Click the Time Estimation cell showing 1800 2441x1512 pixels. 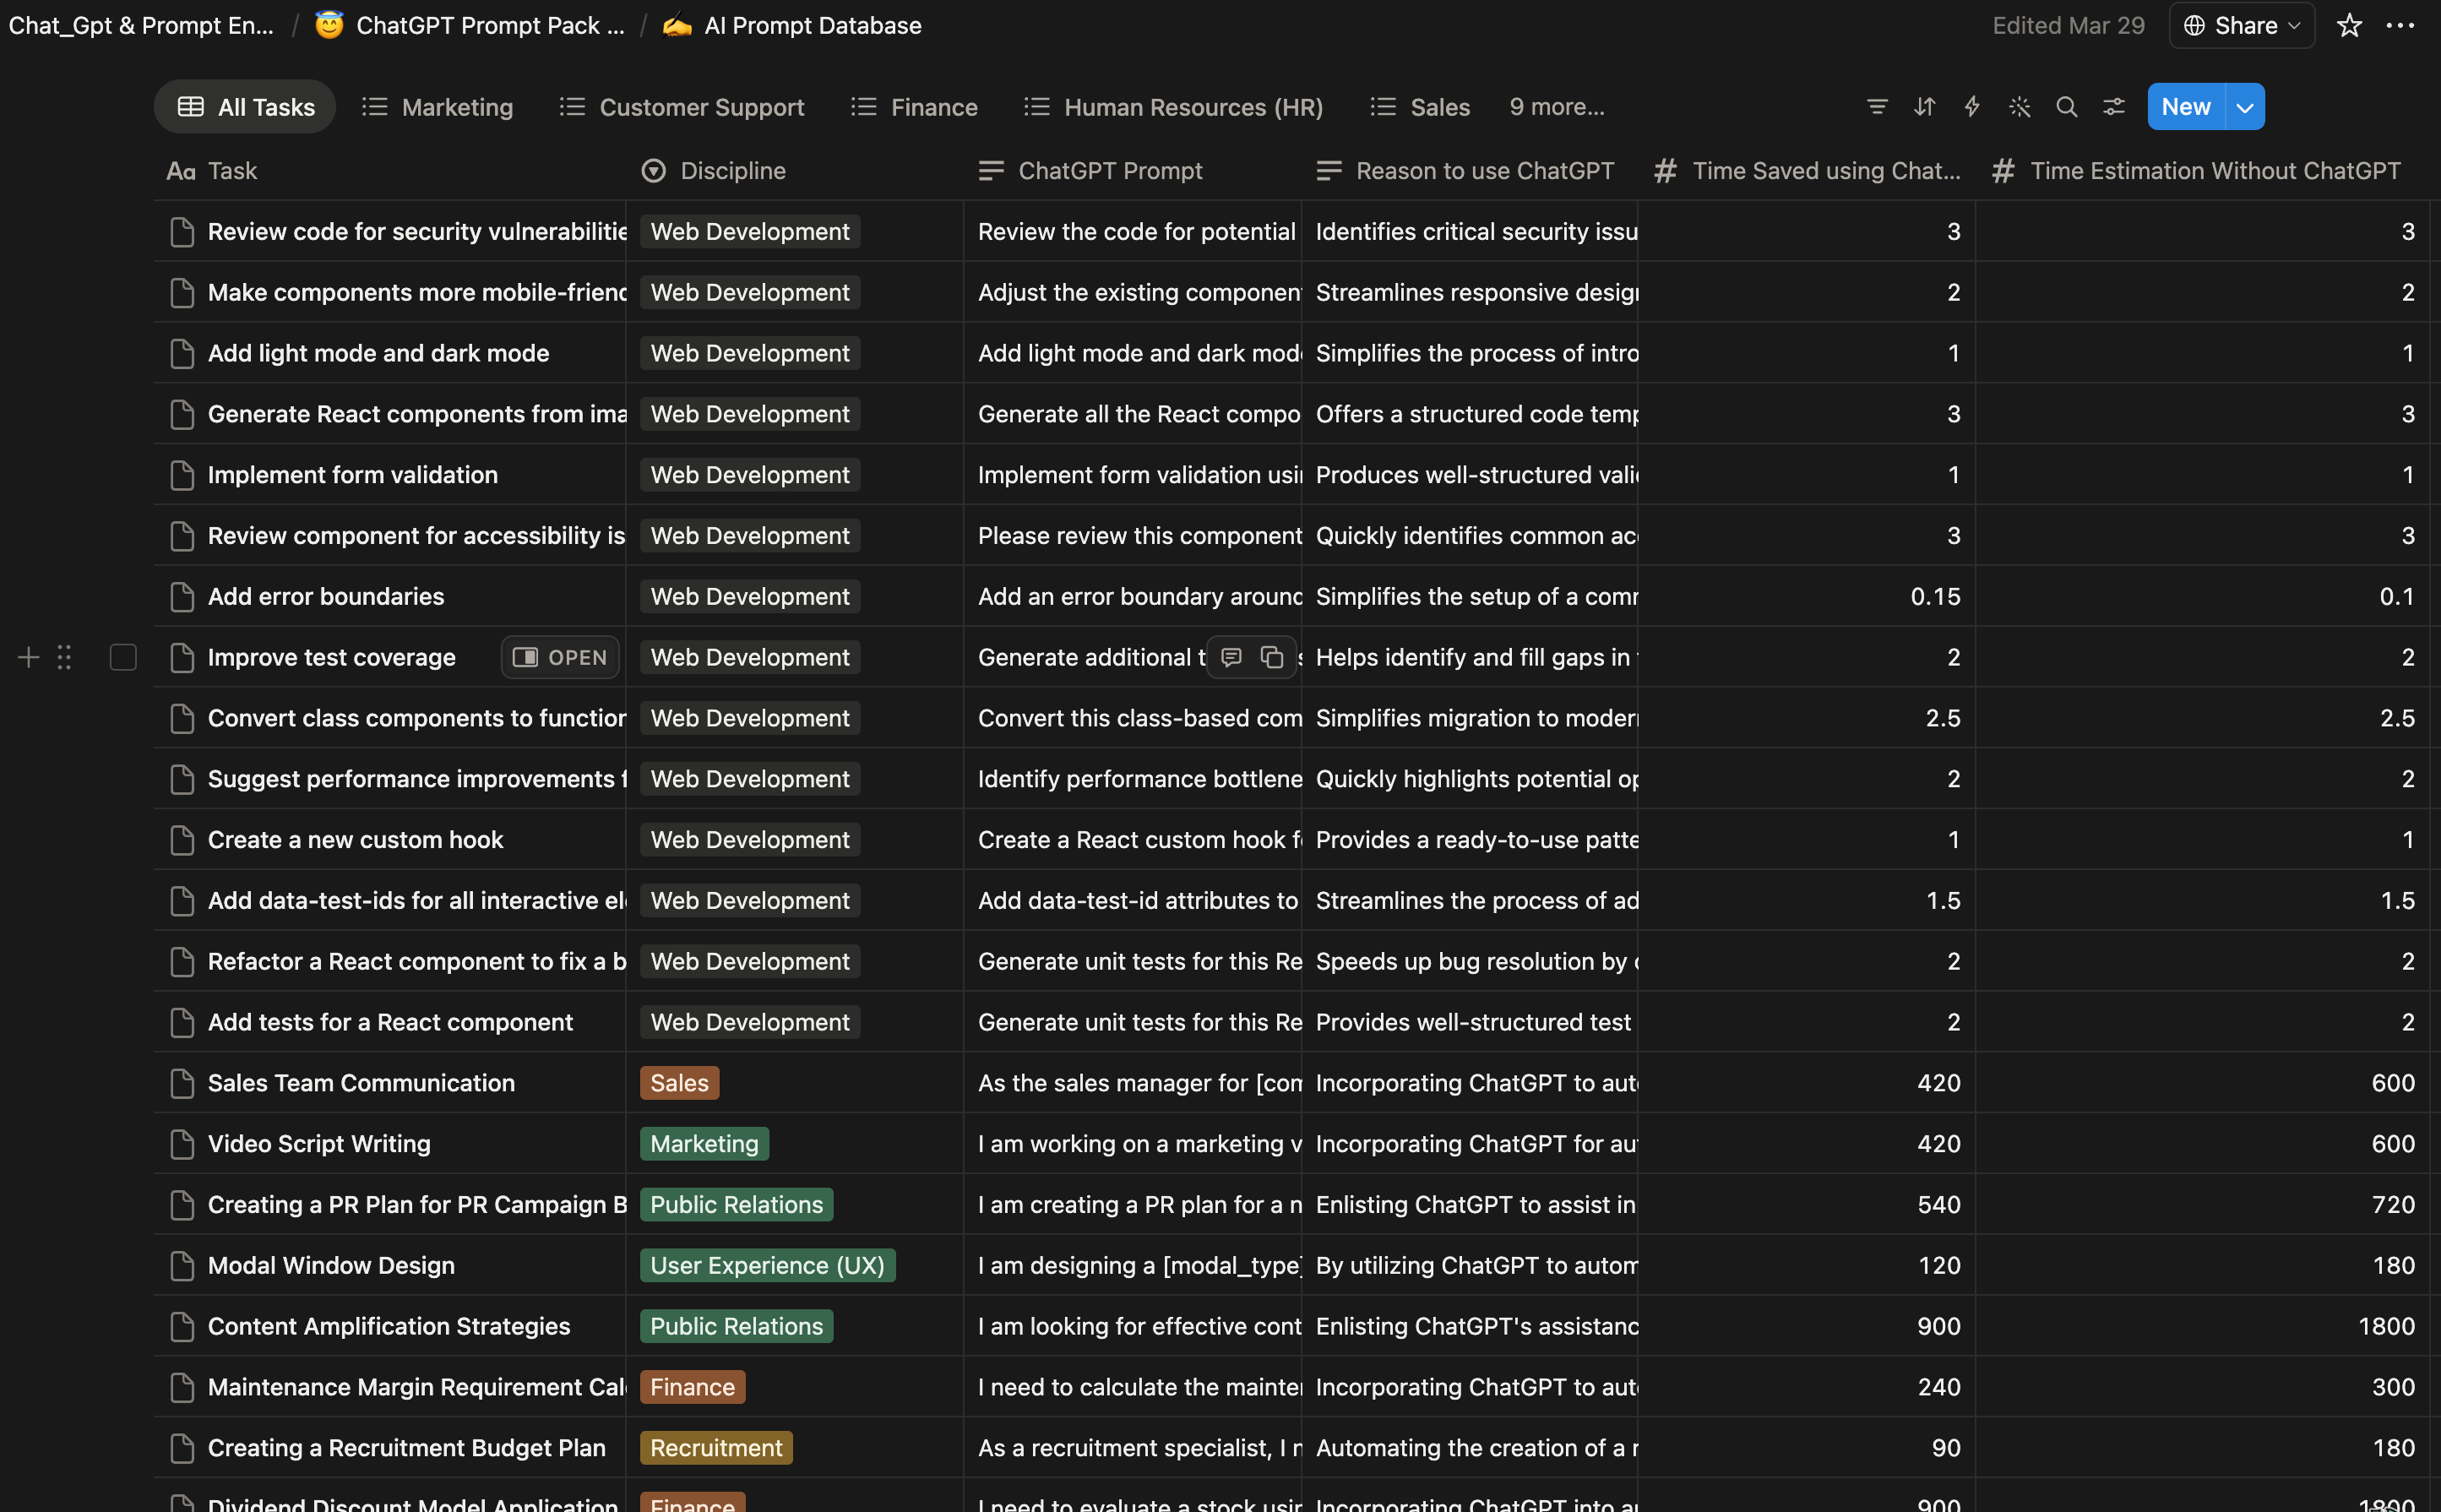[x=2203, y=1327]
